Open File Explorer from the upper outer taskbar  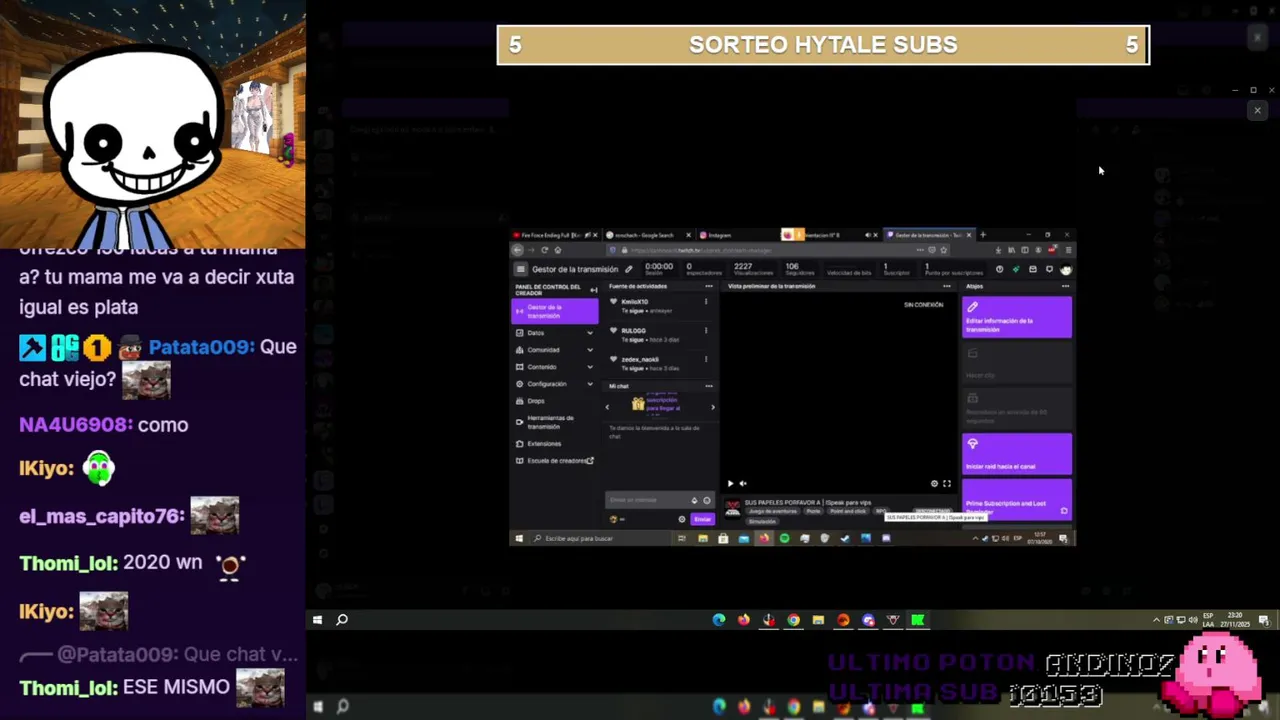(x=818, y=620)
